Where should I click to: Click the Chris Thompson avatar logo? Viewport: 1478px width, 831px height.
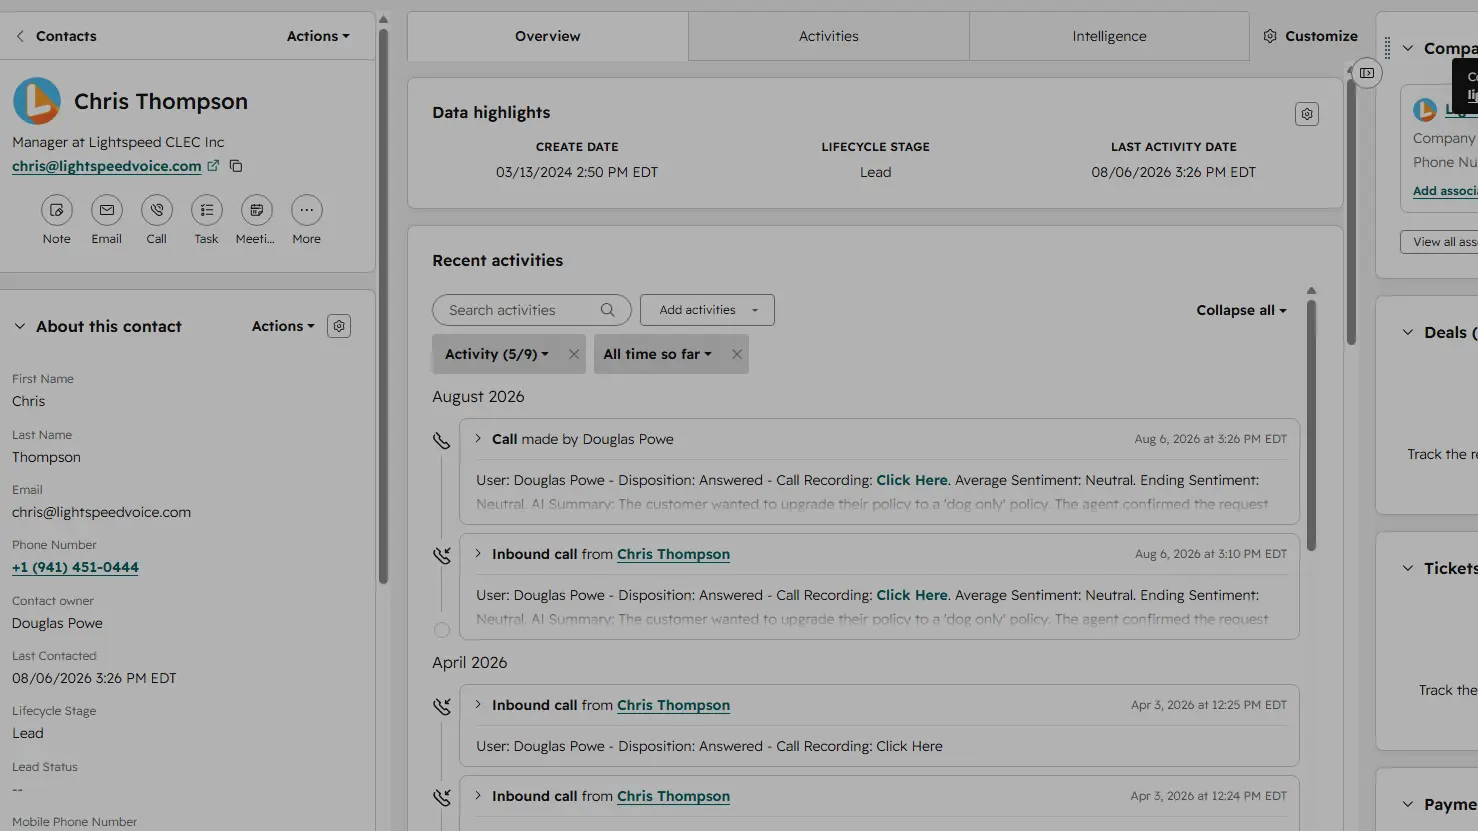coord(37,101)
